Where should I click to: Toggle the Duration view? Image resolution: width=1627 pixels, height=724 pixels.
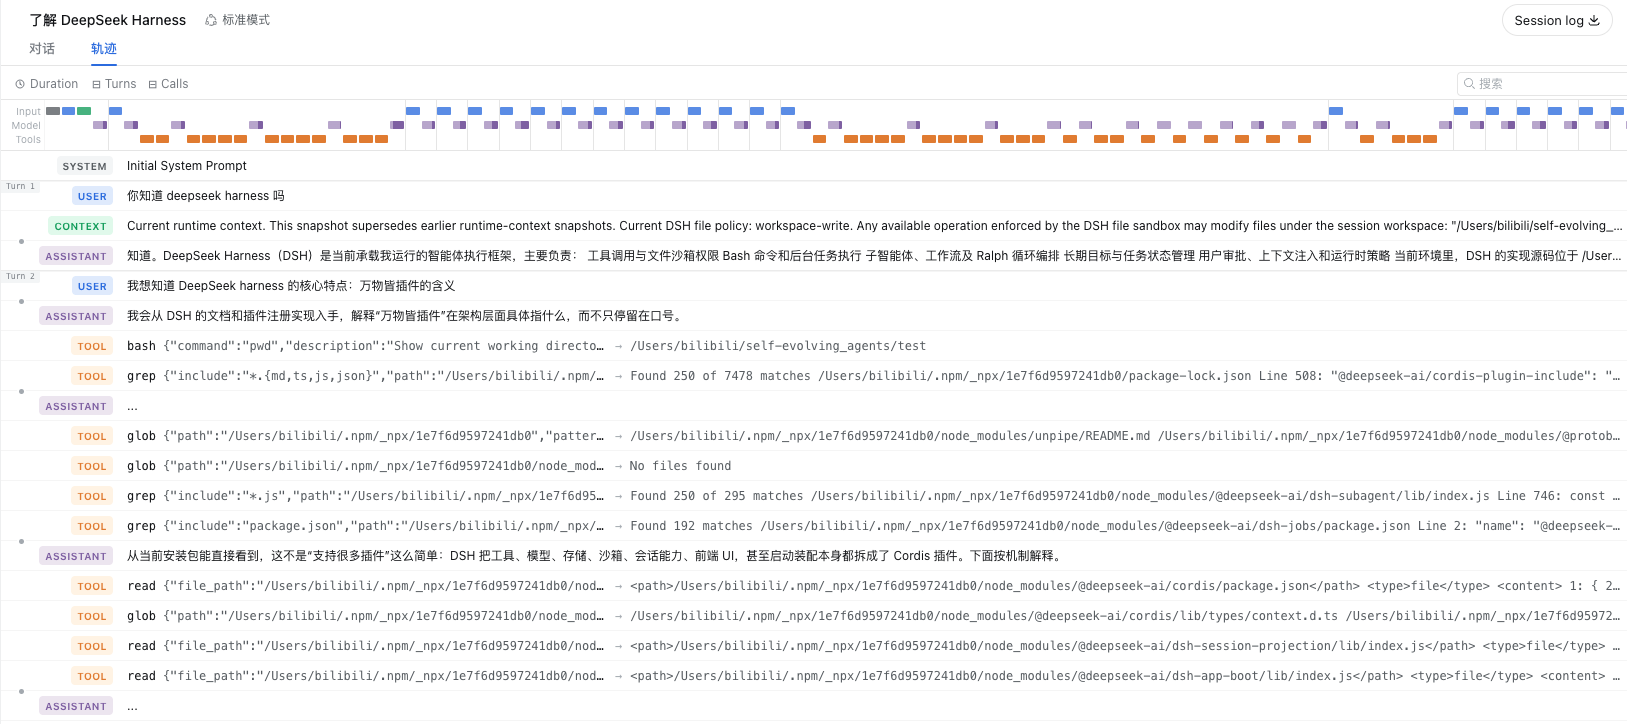(x=46, y=84)
